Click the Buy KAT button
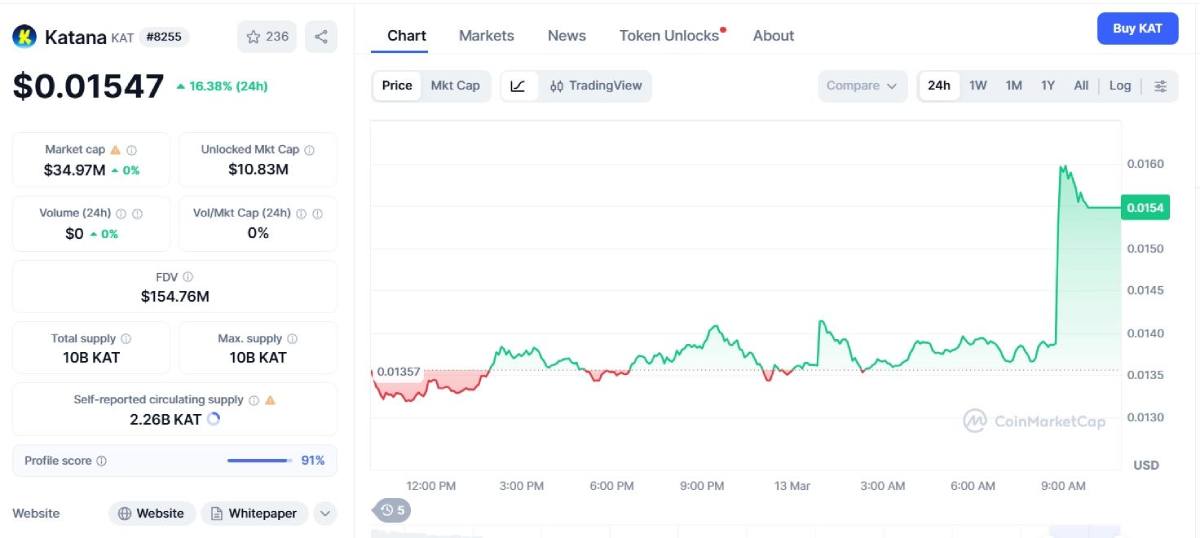 1137,29
